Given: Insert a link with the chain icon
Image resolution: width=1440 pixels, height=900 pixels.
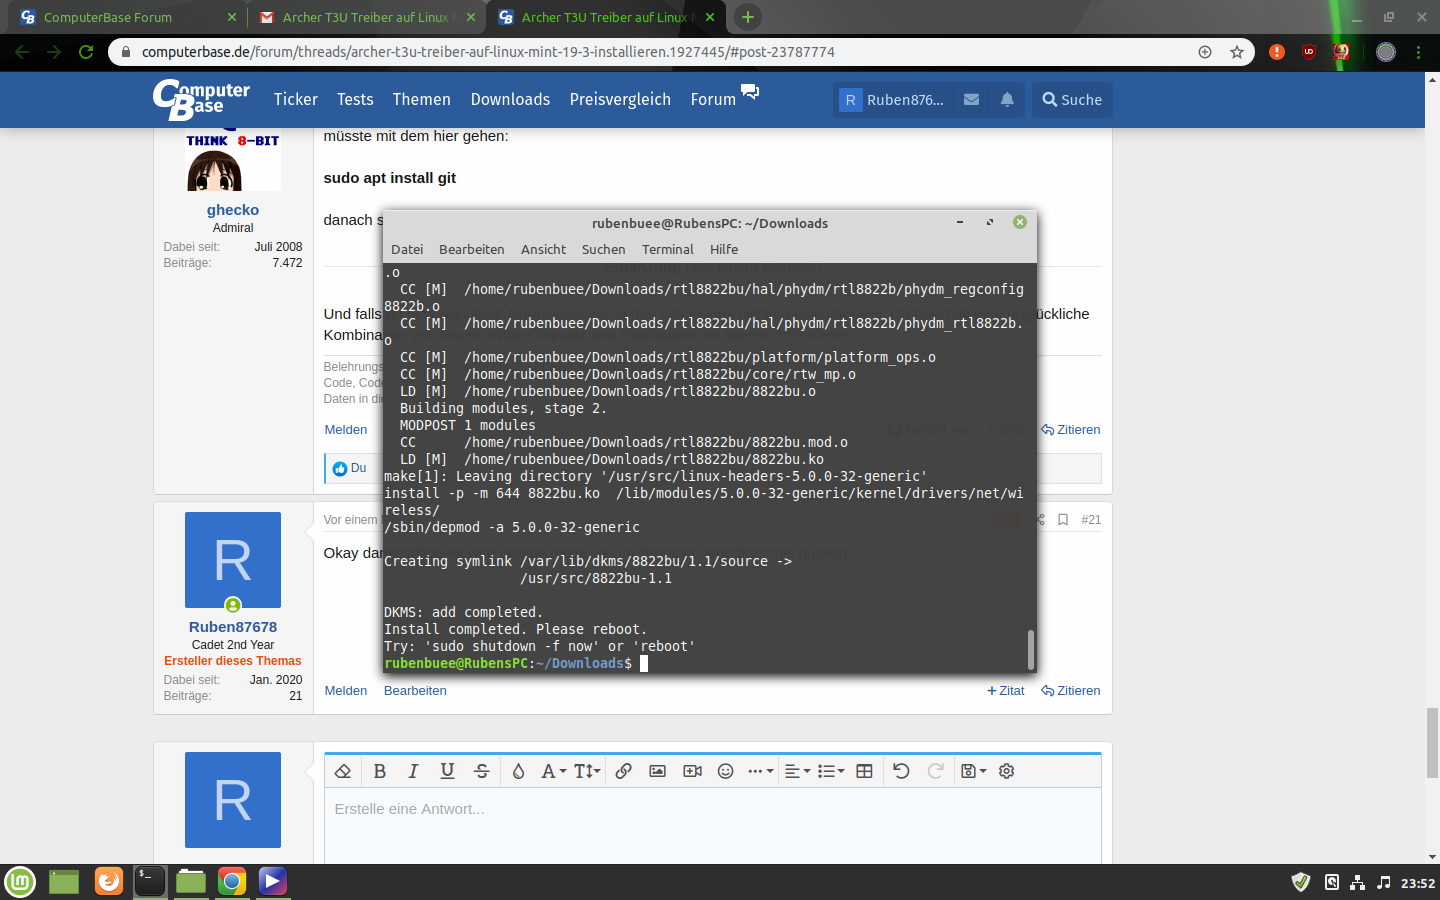Looking at the screenshot, I should coord(623,771).
